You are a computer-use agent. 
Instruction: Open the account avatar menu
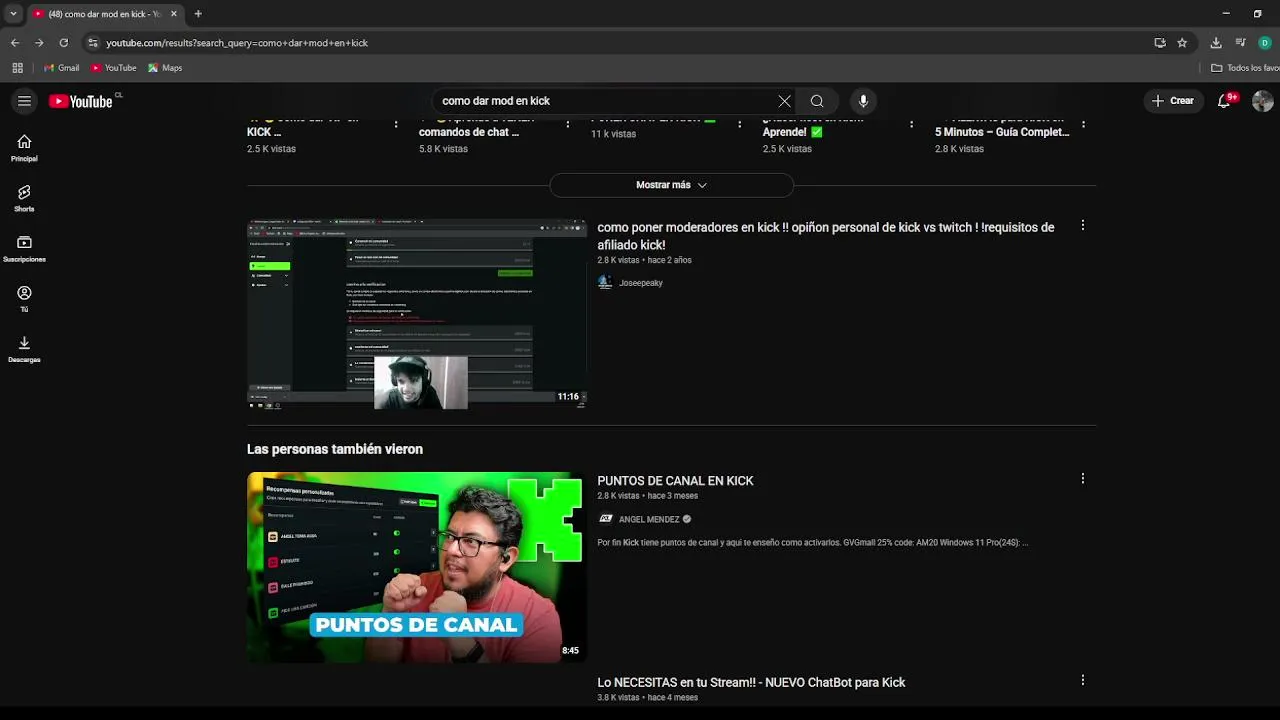(1262, 101)
